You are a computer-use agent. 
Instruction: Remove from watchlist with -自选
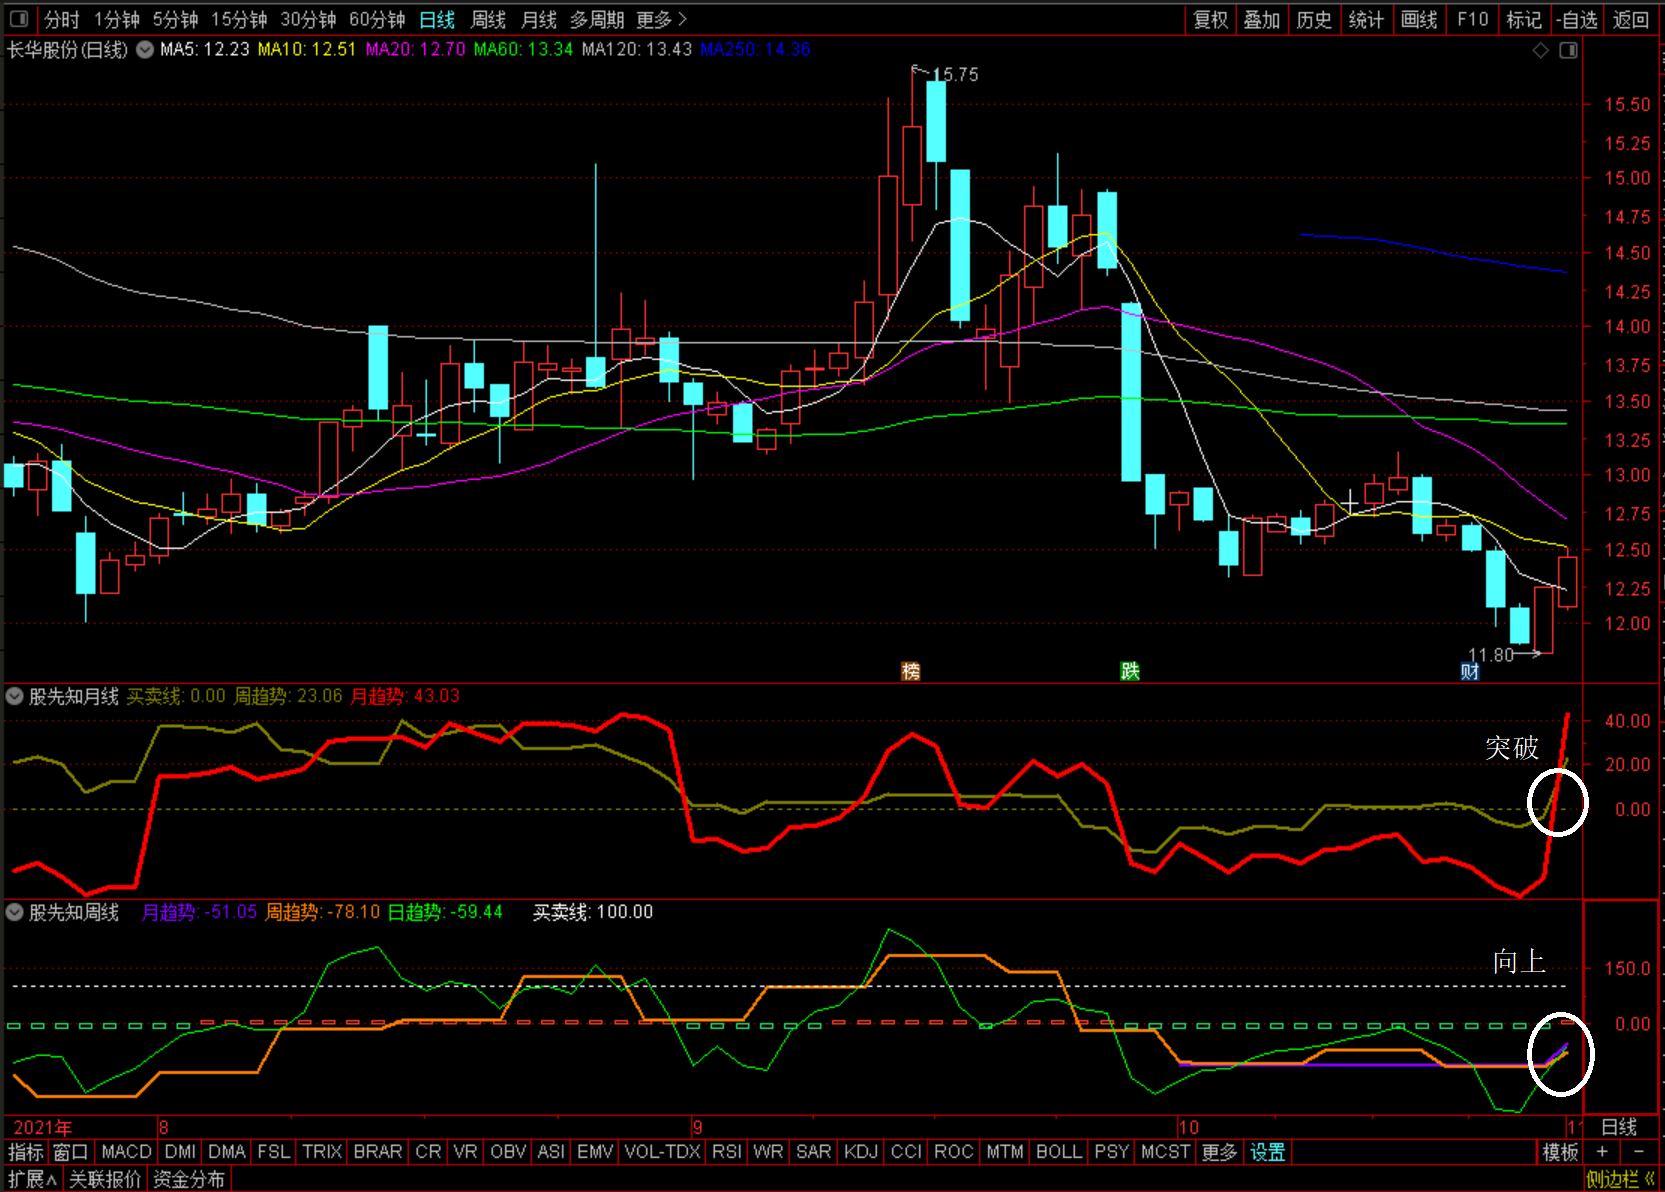tap(1577, 20)
